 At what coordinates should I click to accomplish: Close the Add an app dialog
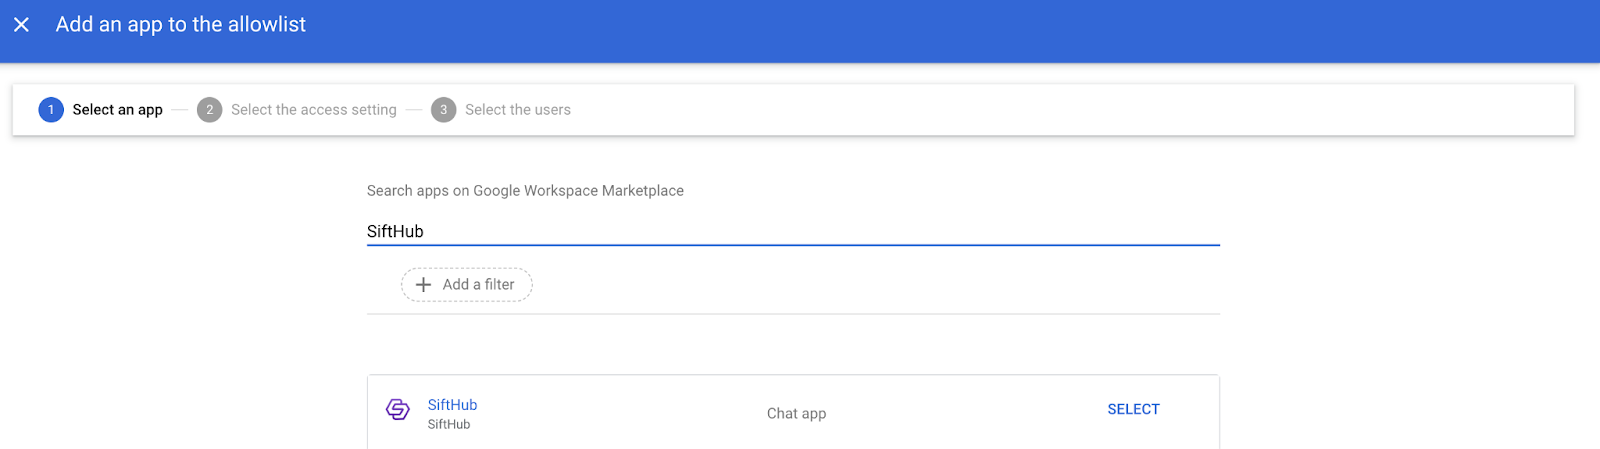click(21, 24)
